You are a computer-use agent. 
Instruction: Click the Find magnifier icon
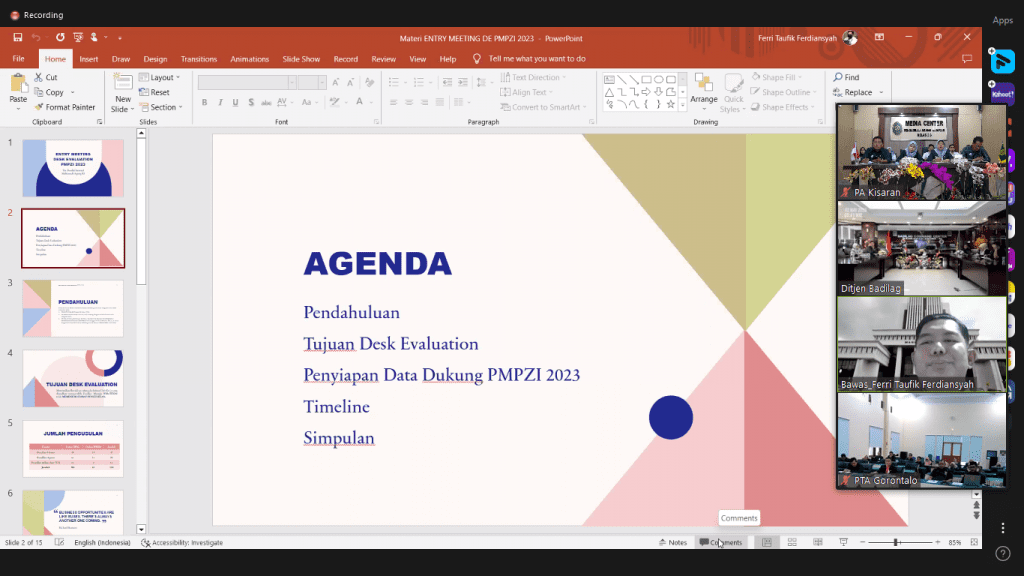coord(838,77)
